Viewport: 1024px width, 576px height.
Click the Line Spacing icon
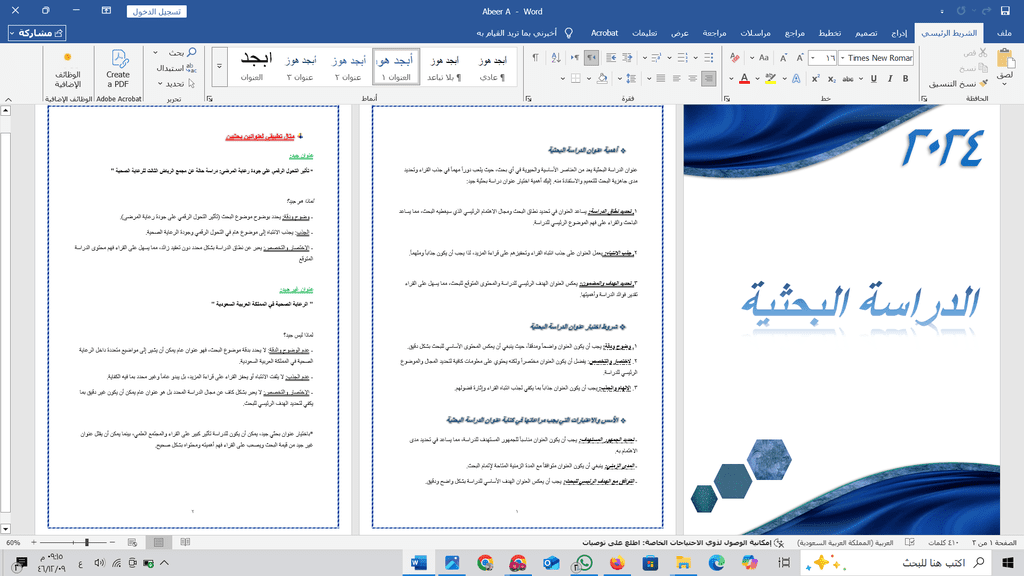pyautogui.click(x=631, y=78)
